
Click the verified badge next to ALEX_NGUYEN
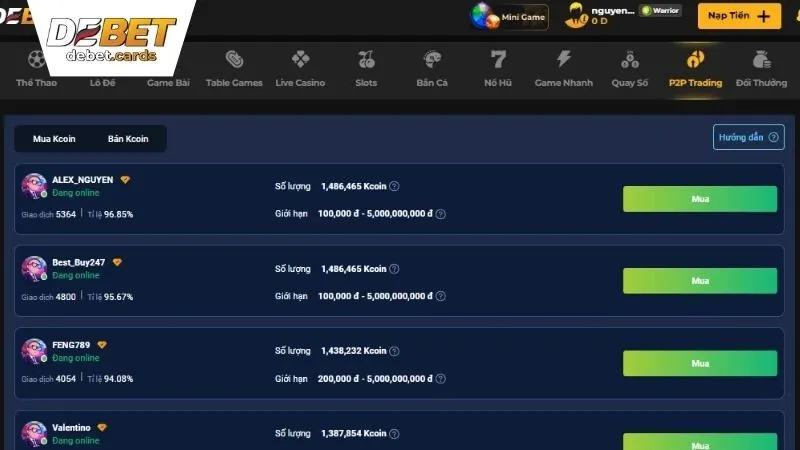[125, 180]
